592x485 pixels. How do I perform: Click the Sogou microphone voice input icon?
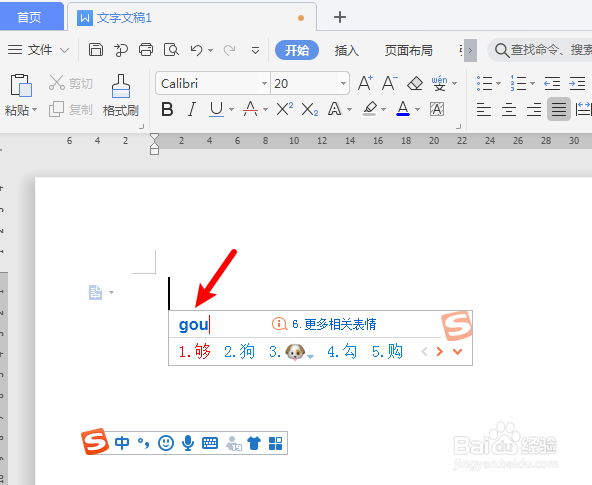click(188, 443)
